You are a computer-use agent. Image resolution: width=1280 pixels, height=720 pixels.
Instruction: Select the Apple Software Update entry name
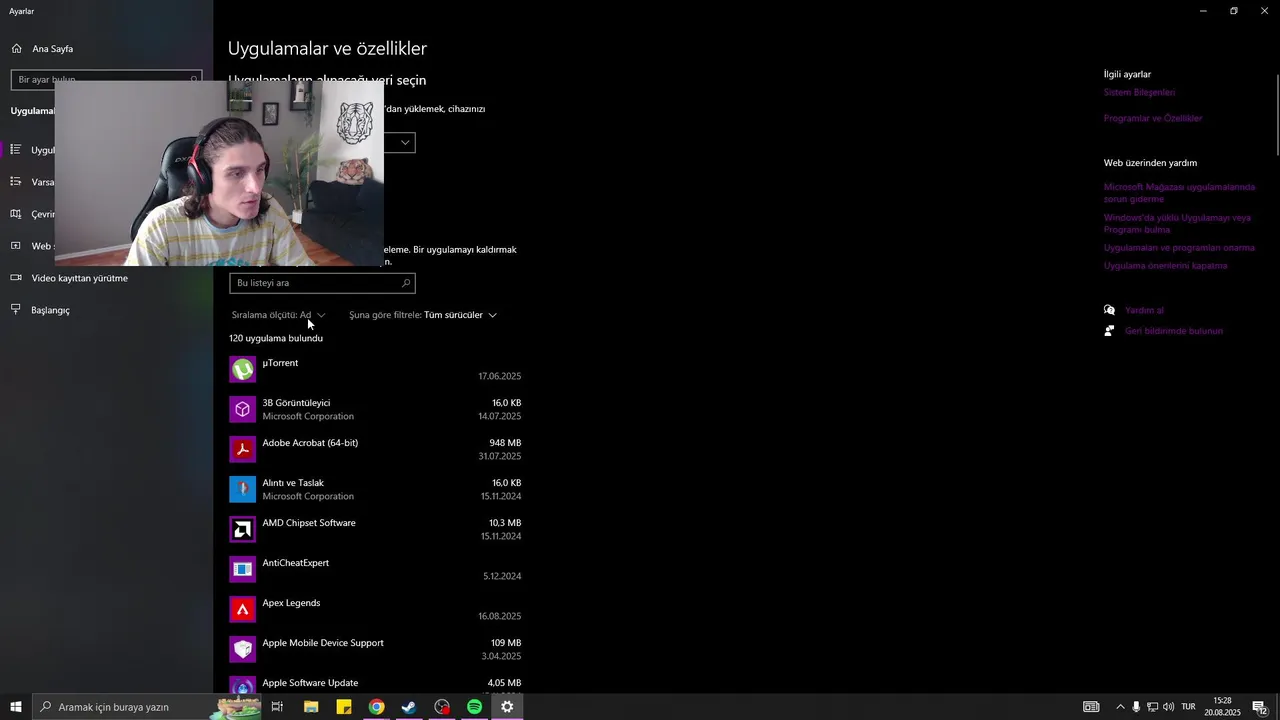310,683
